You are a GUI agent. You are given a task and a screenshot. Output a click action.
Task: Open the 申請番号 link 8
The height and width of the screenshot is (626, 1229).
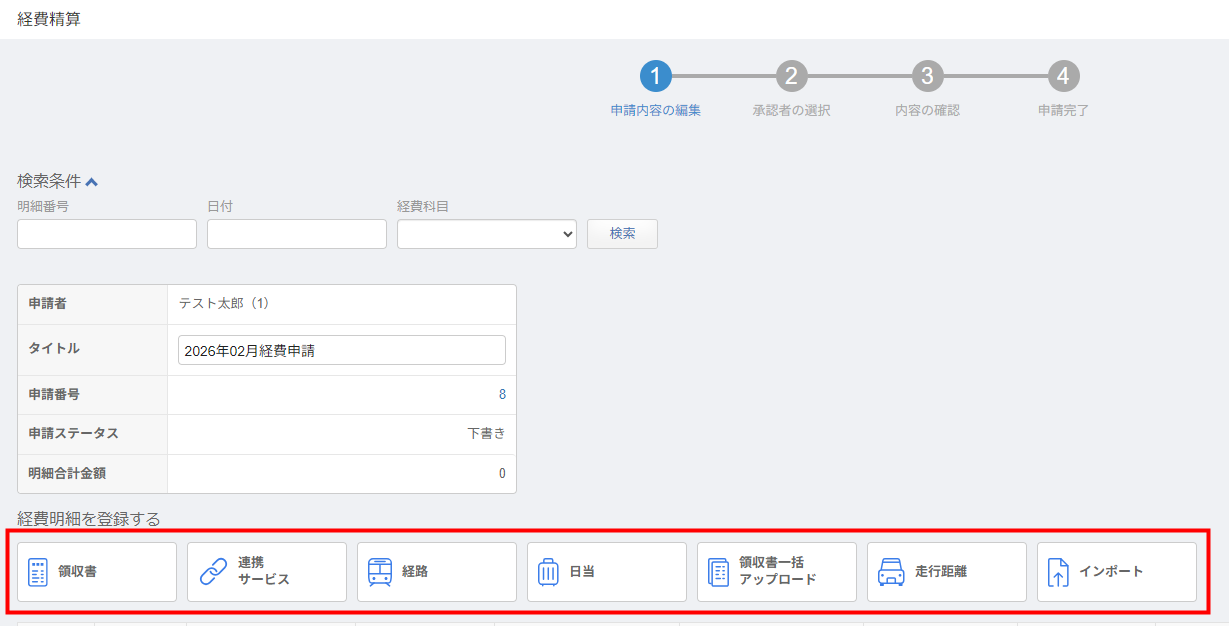[x=502, y=395]
